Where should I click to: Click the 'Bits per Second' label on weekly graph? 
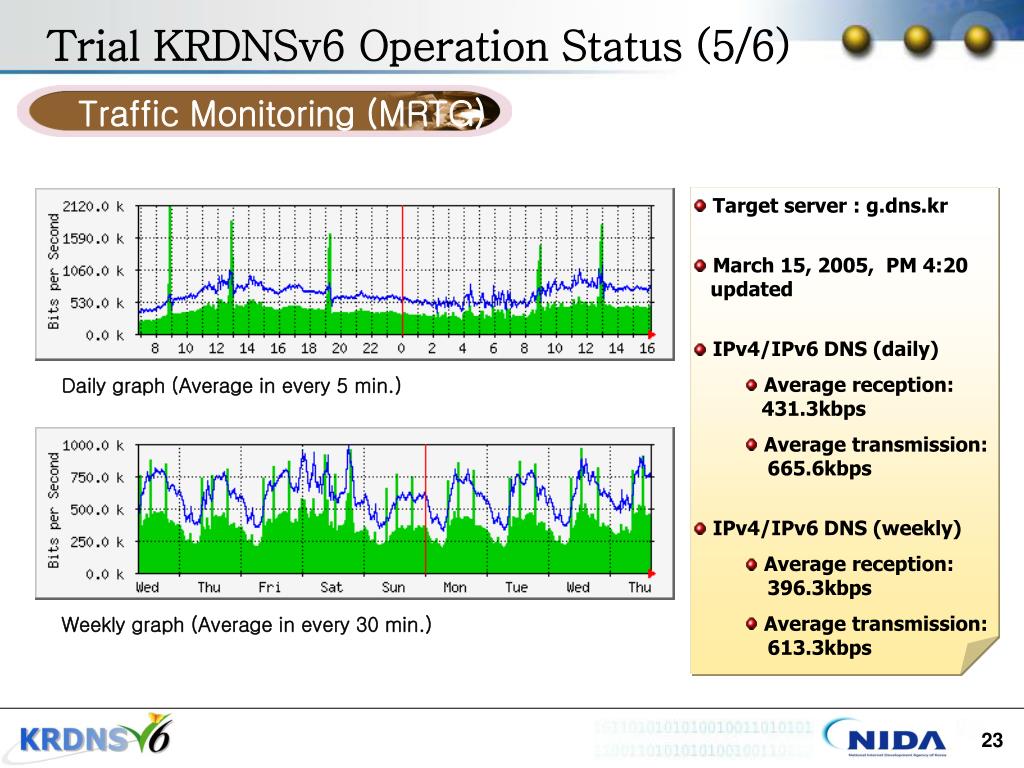(x=54, y=510)
